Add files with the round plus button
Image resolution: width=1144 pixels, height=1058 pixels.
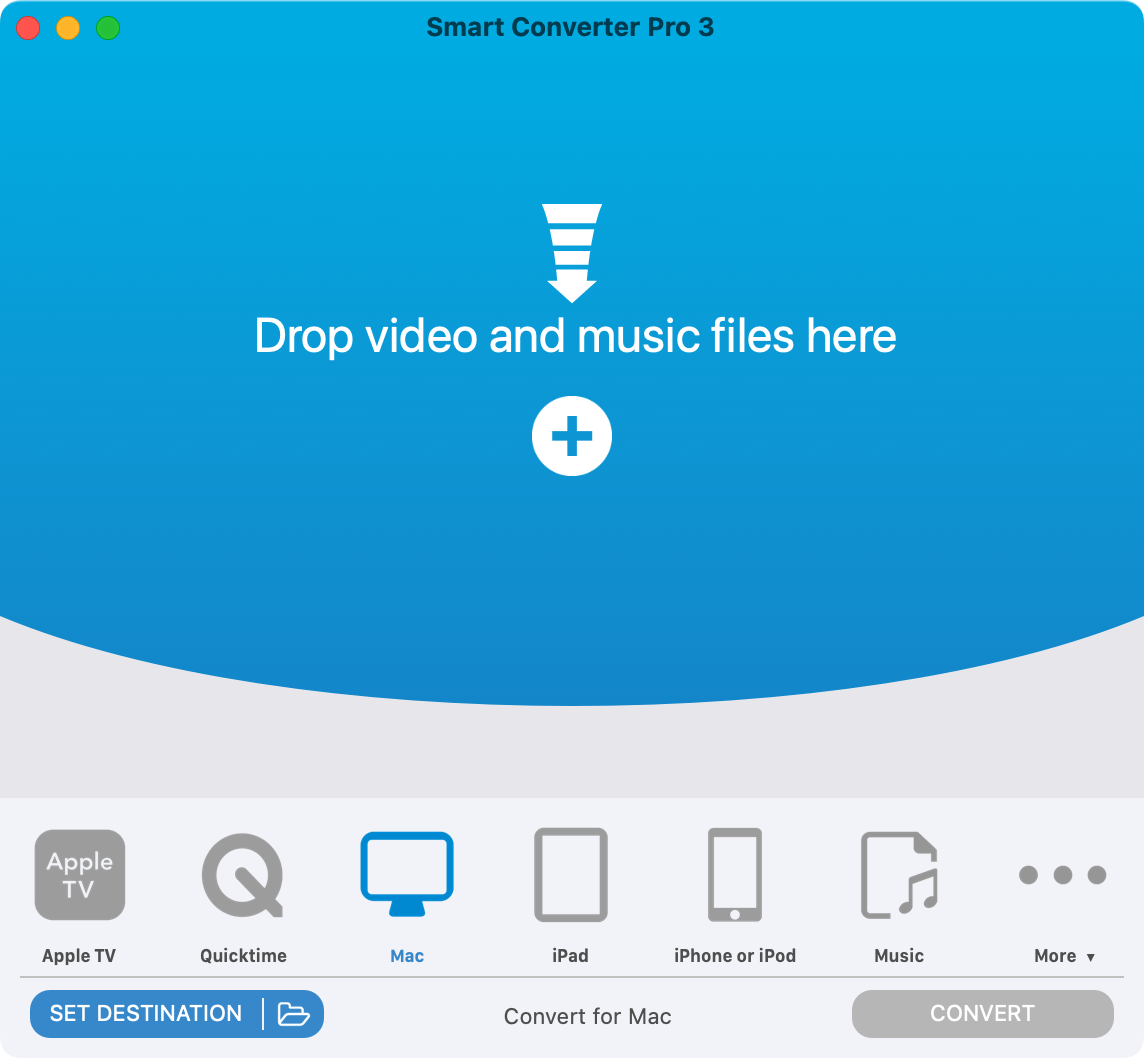pos(572,436)
